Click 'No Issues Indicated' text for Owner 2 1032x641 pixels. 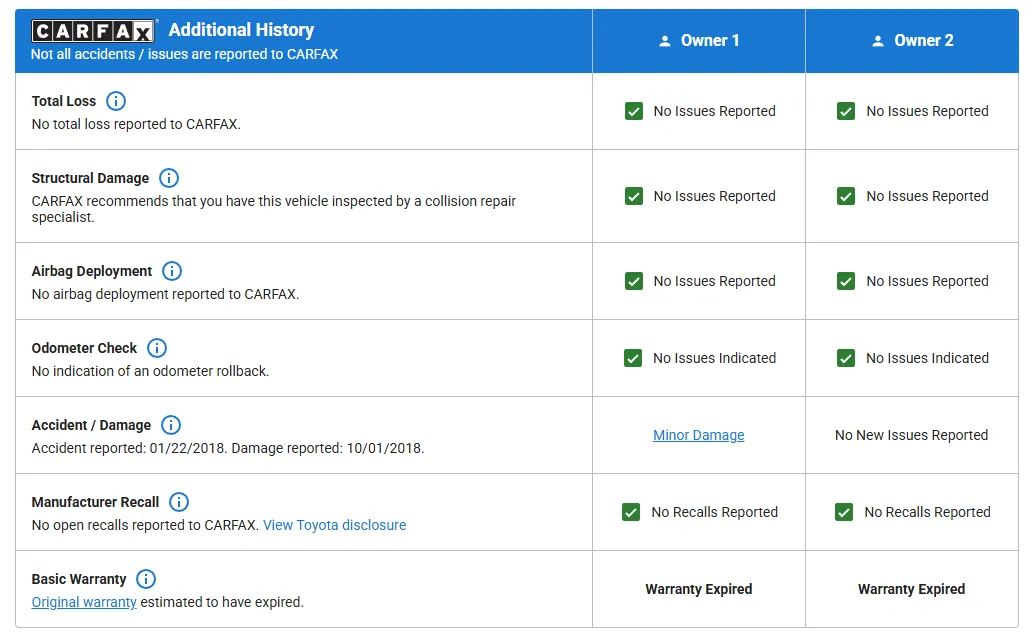pos(927,358)
